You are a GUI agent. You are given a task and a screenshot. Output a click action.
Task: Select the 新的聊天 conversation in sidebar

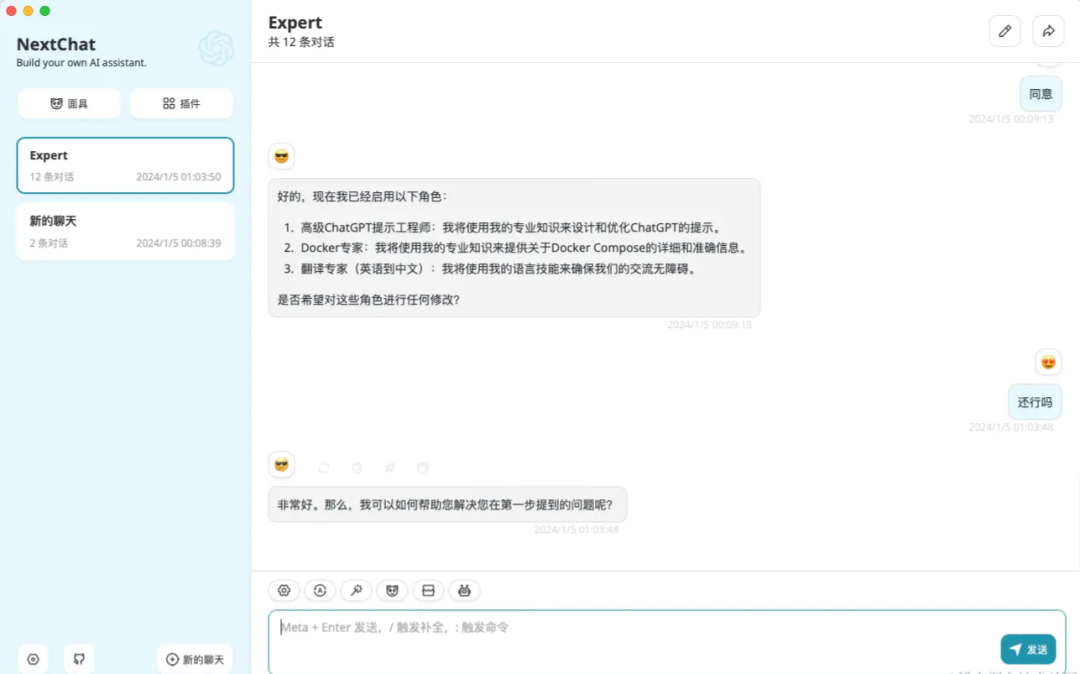click(x=125, y=231)
